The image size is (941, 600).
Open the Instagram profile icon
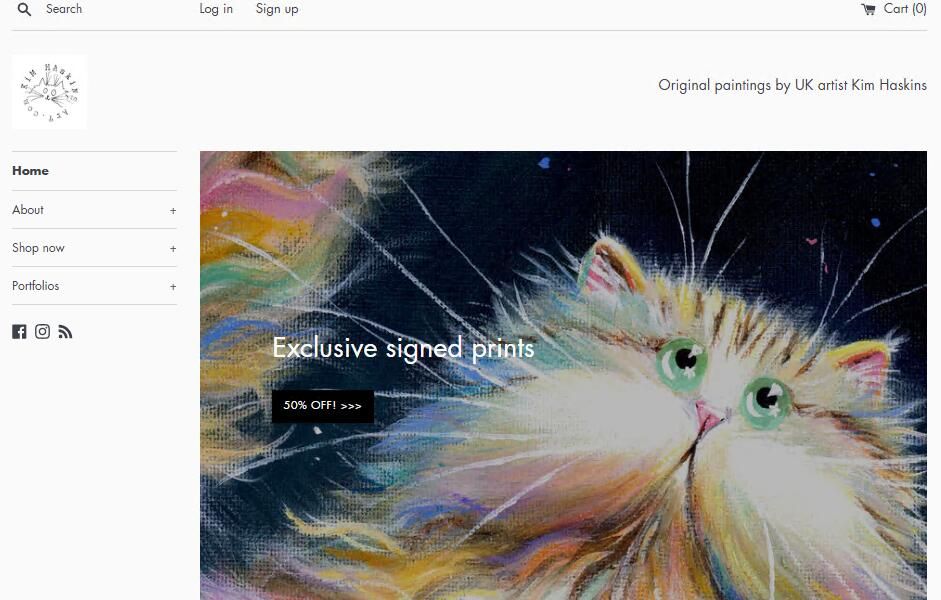pos(42,331)
